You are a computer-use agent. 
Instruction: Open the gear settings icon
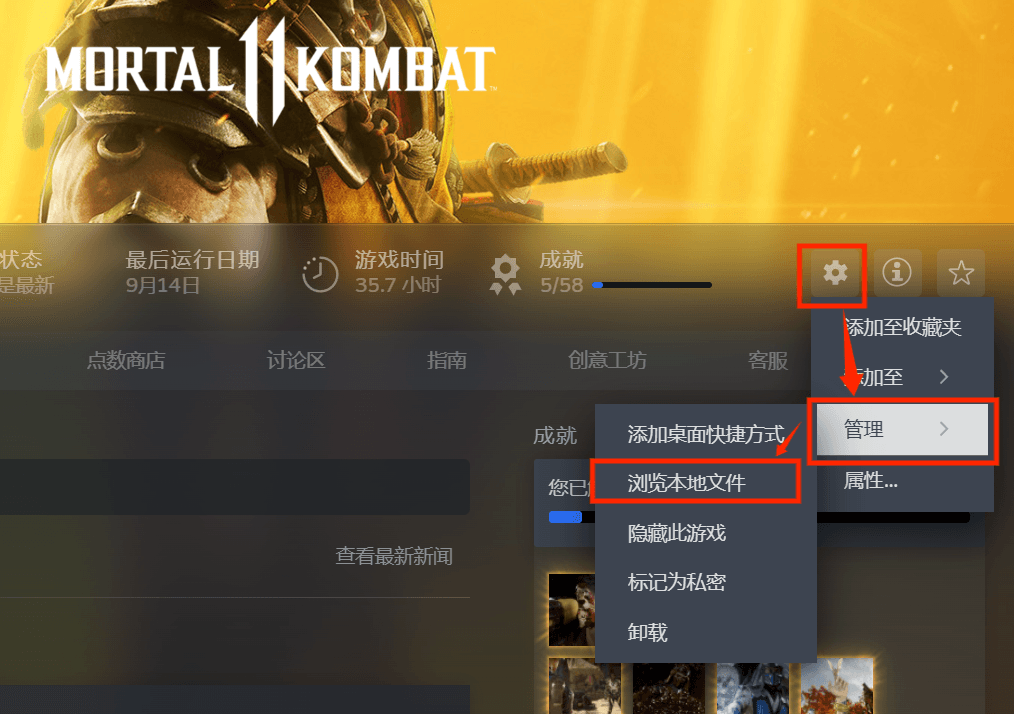[835, 272]
